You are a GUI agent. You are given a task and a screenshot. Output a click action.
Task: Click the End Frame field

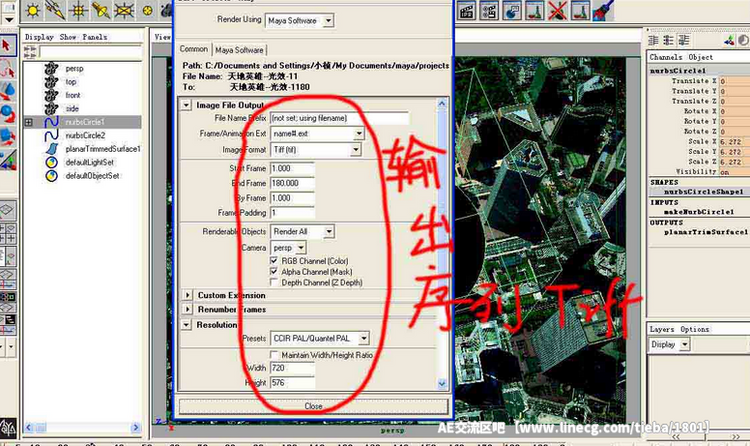pyautogui.click(x=292, y=183)
